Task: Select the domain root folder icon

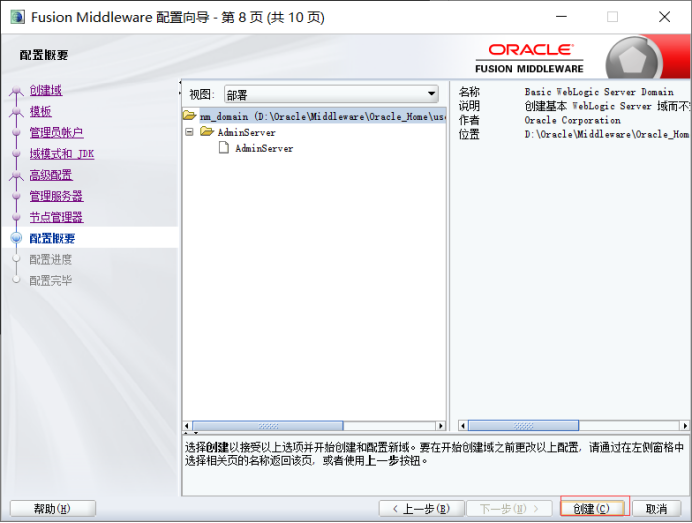Action: point(189,116)
